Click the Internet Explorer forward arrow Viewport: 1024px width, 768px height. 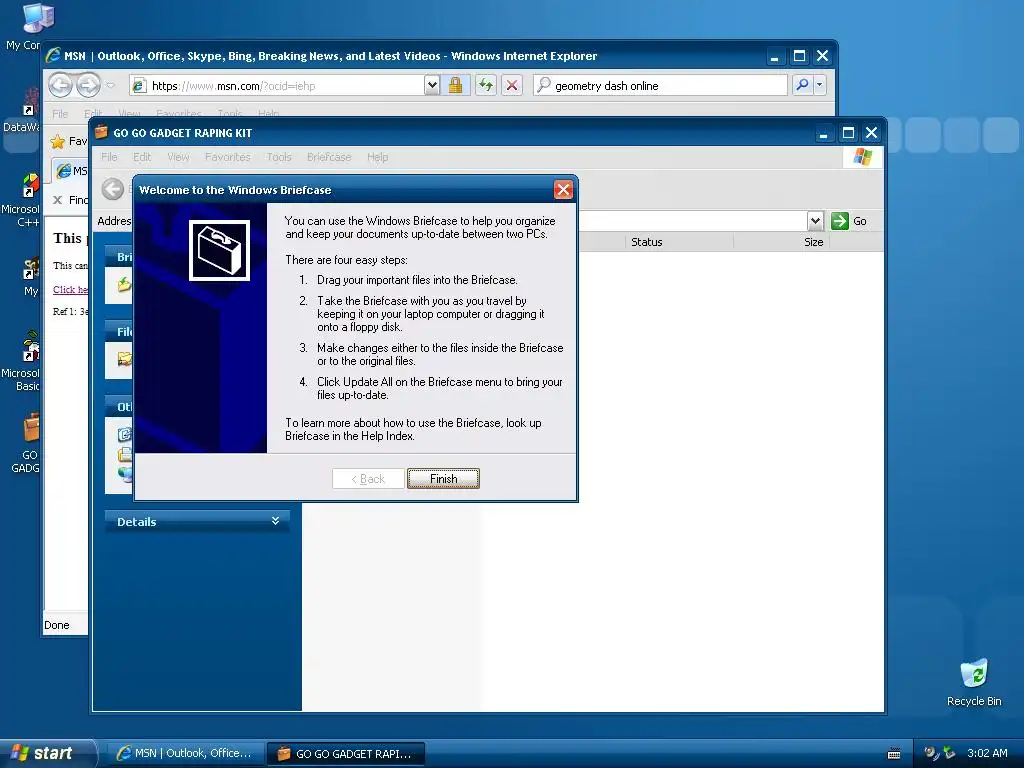pos(88,85)
